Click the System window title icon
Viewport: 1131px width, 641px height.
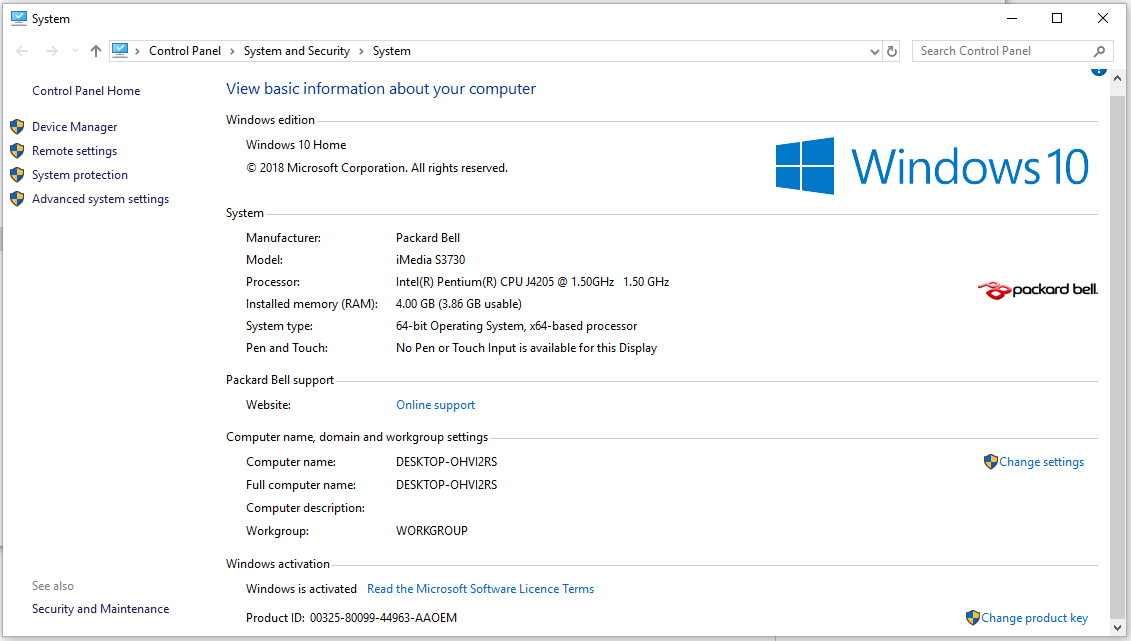coord(19,18)
